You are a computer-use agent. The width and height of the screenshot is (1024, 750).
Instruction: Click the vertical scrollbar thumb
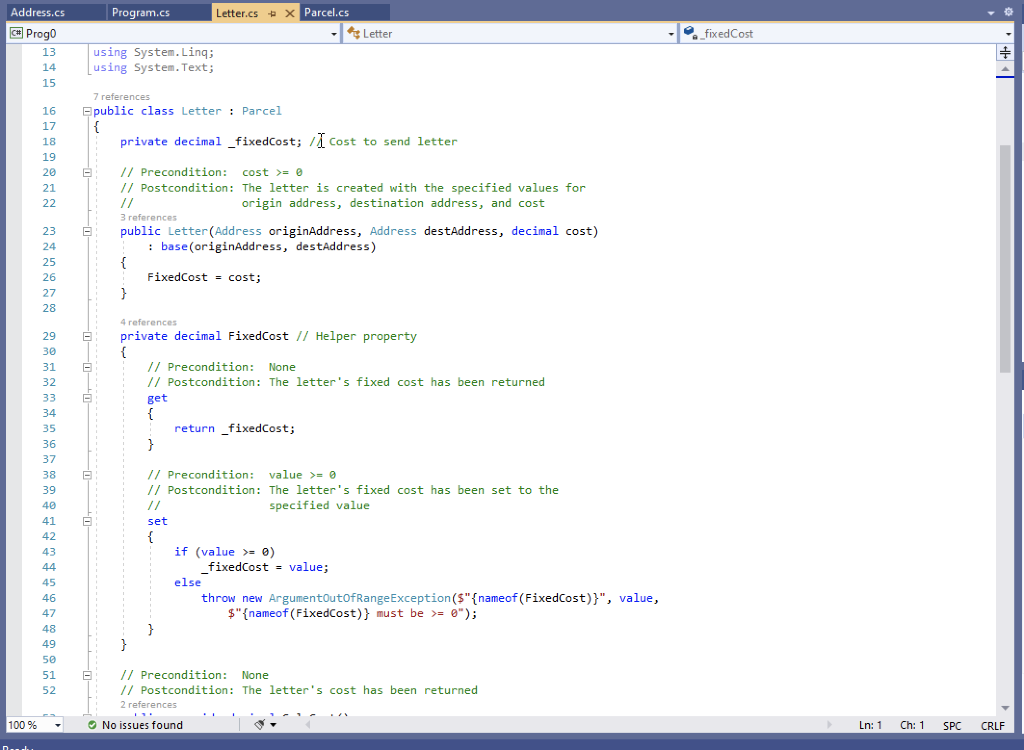coord(1005,259)
